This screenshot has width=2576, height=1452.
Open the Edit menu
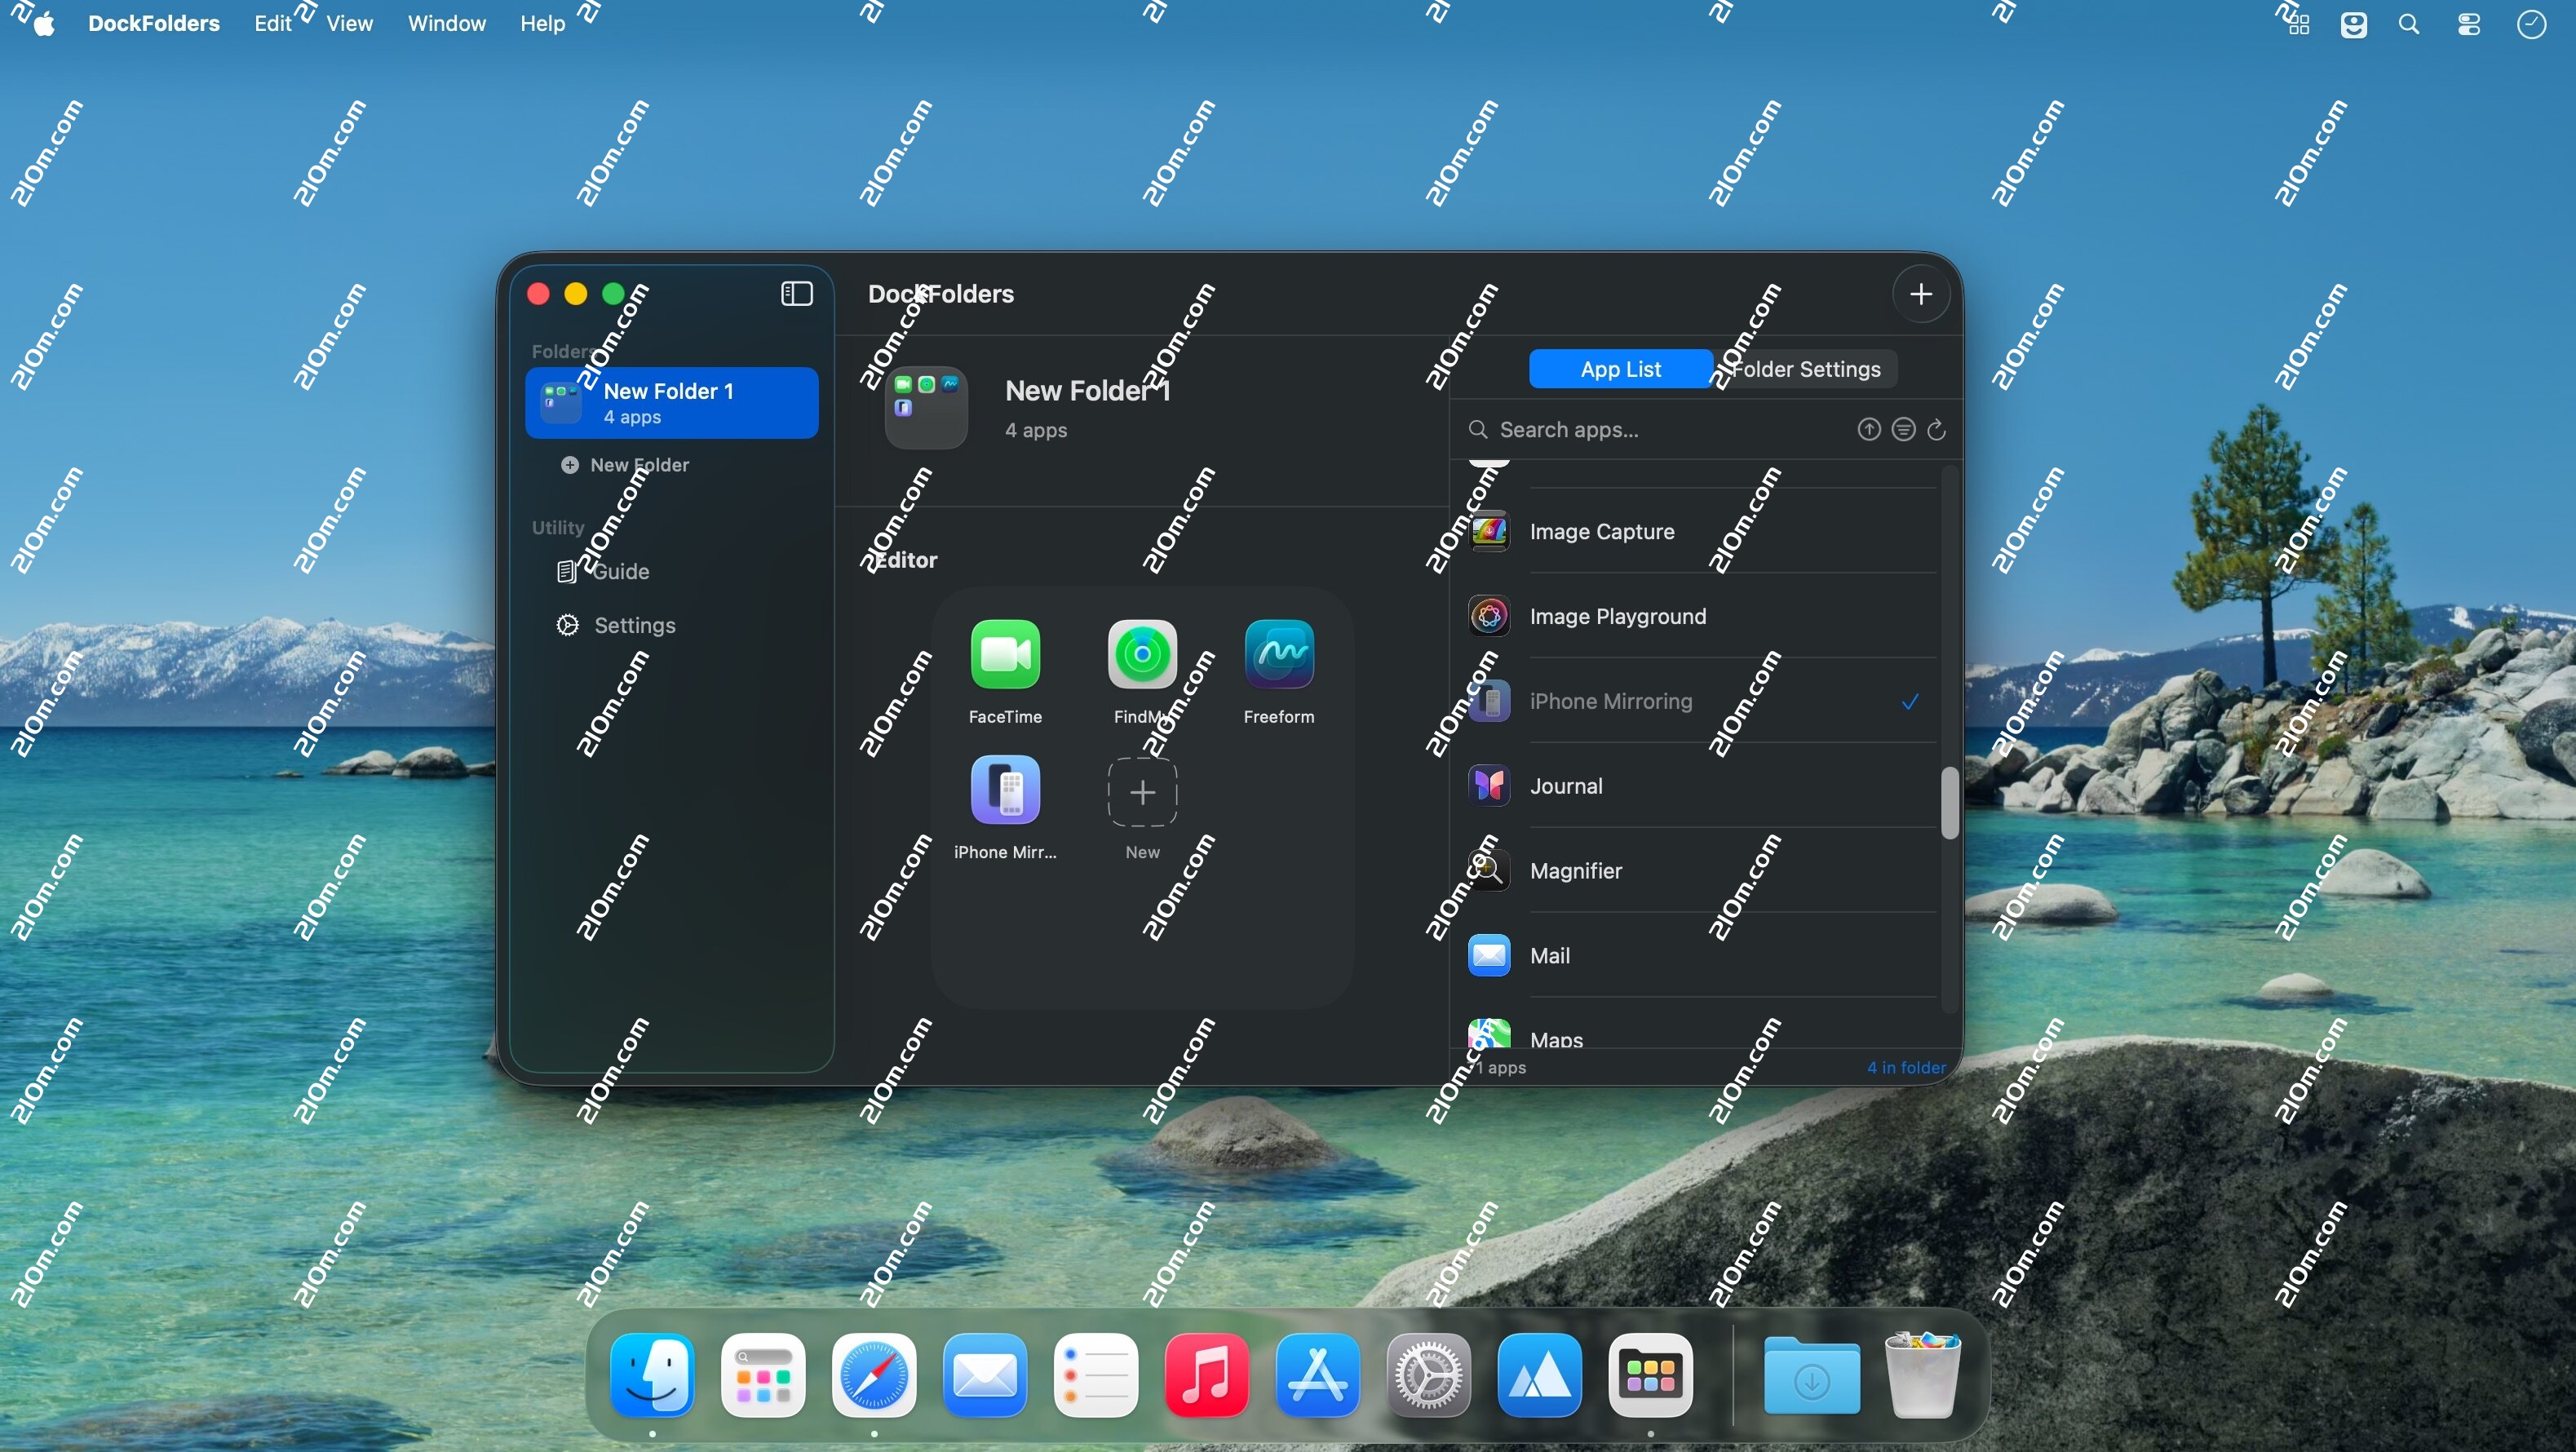(x=272, y=23)
